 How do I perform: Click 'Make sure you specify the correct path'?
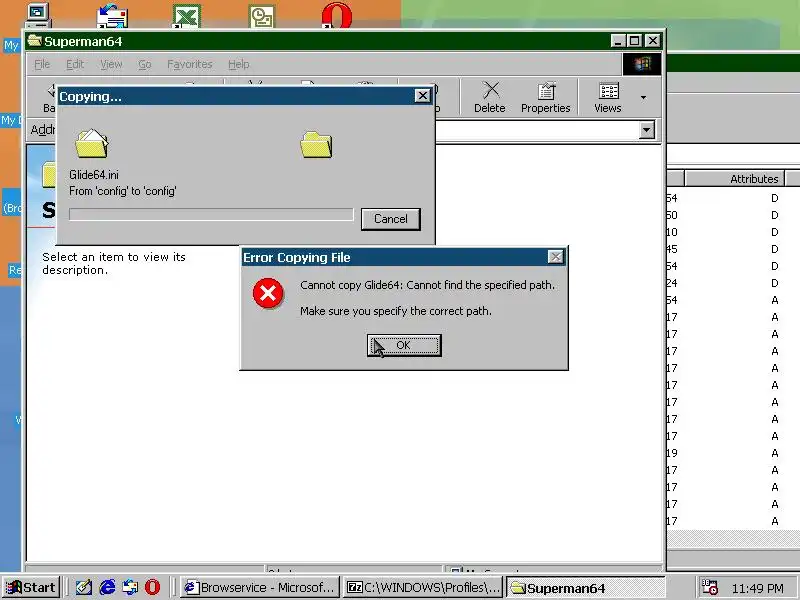396,311
